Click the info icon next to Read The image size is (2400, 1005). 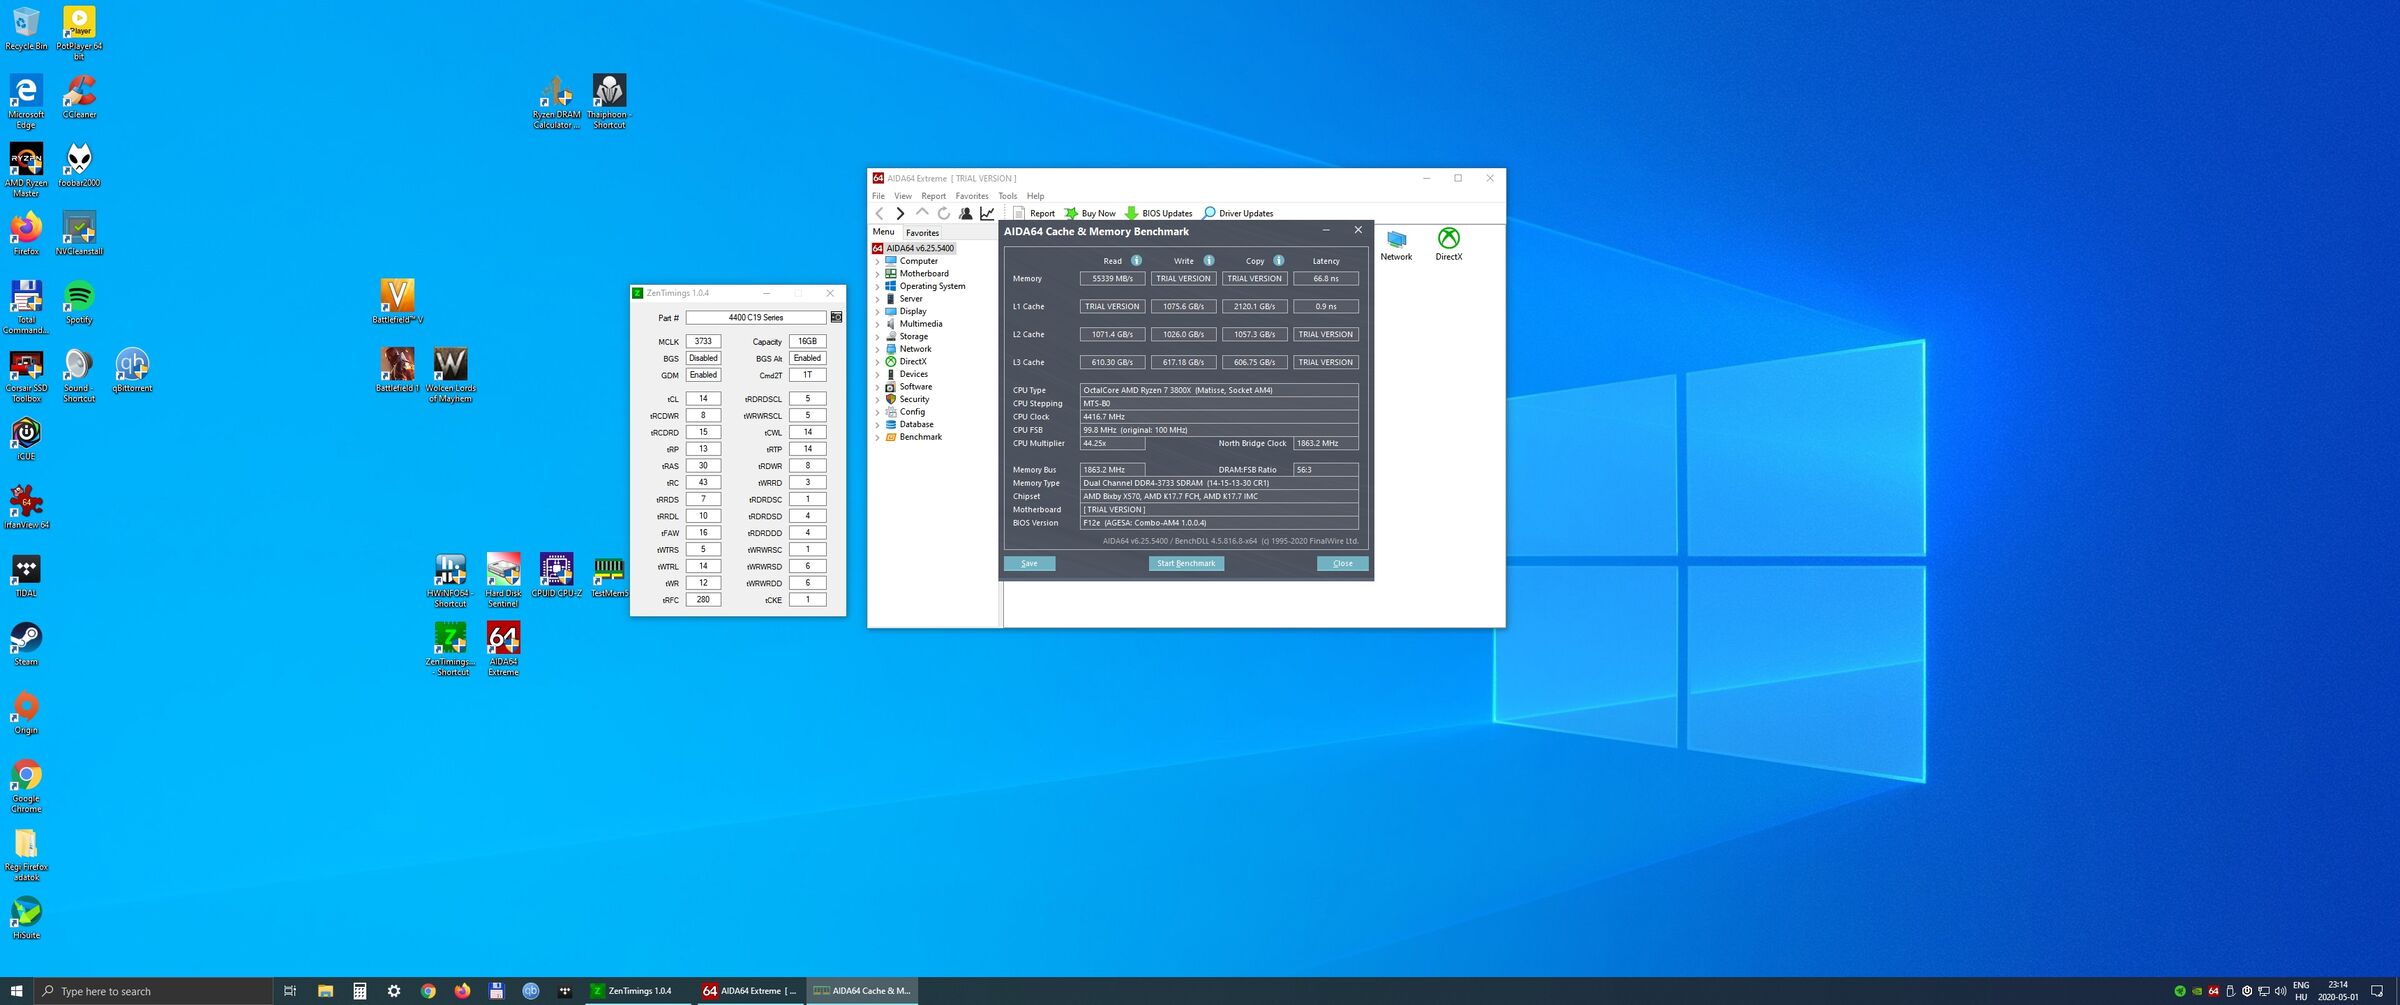pos(1136,260)
